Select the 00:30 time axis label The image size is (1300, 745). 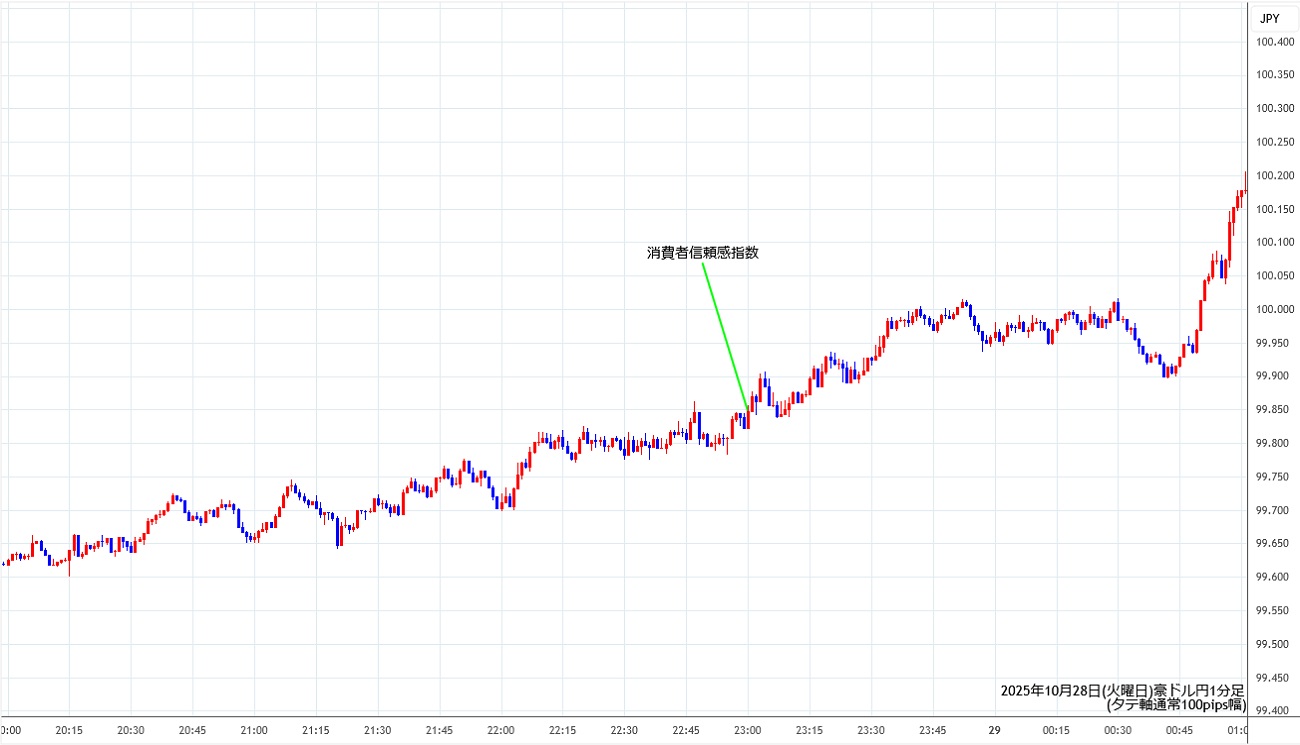(1118, 730)
